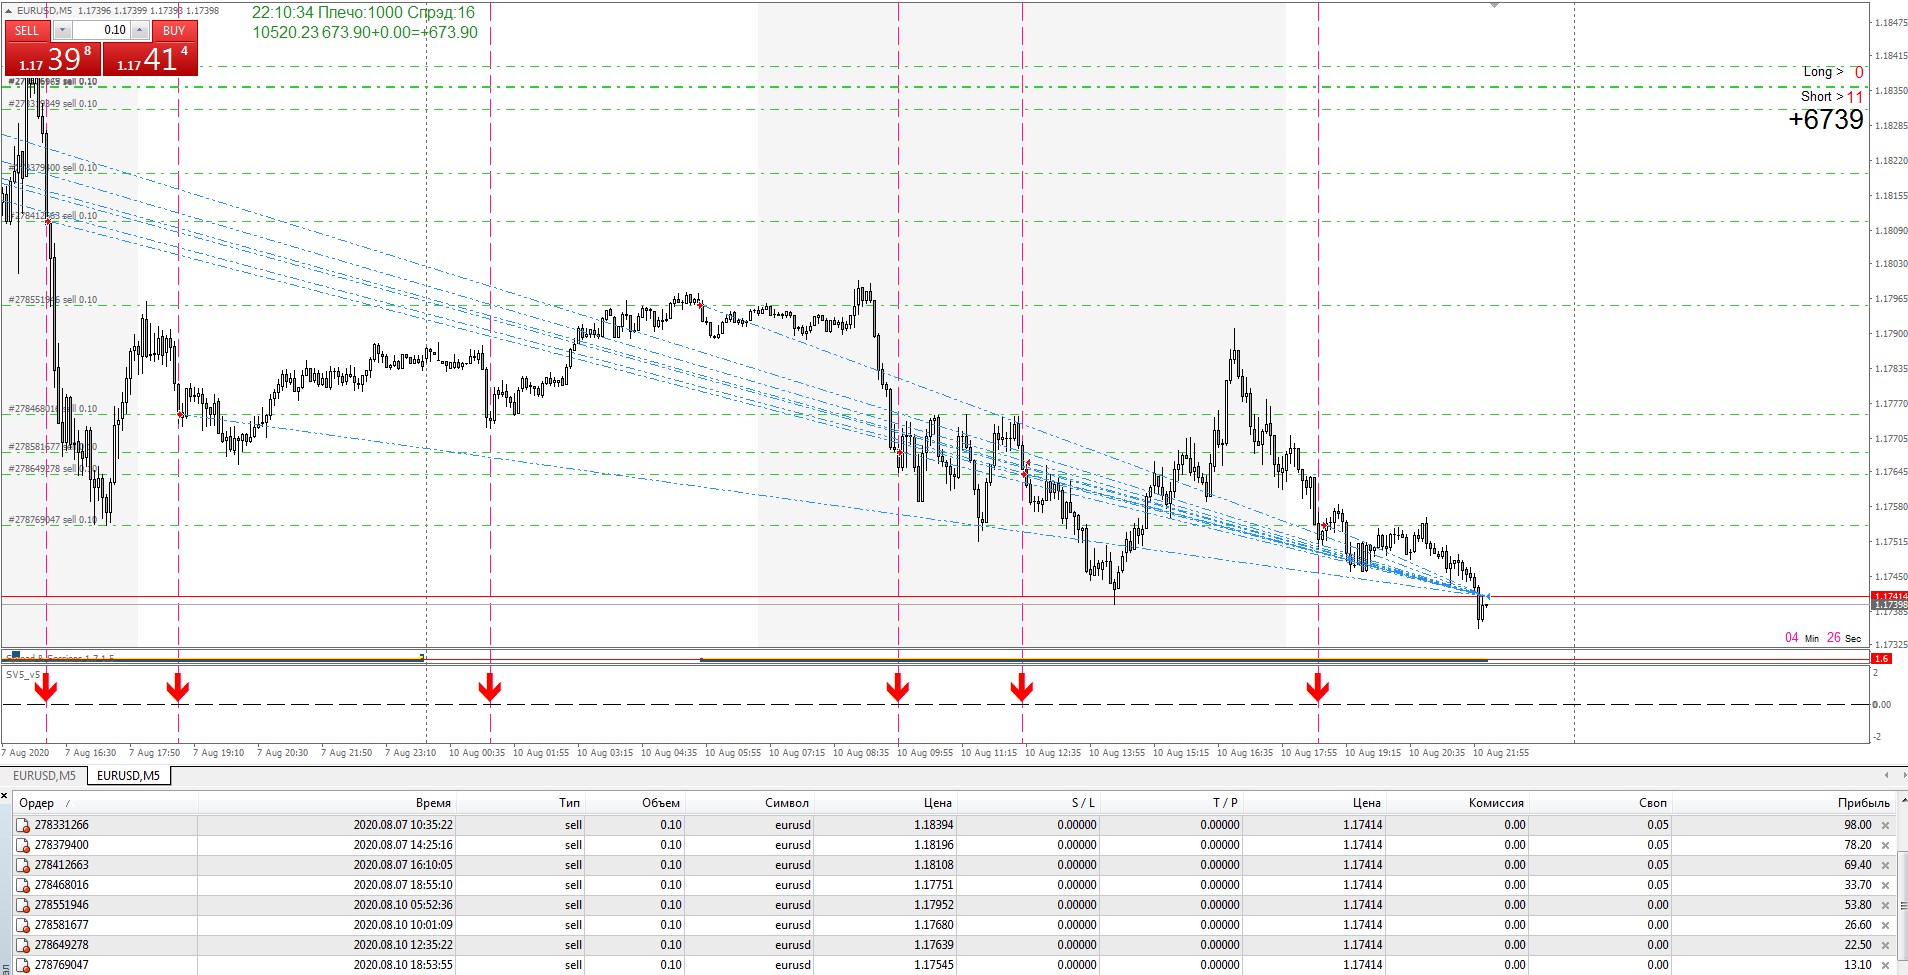Click the #278769047 sell 0.10 chart label
Image resolution: width=1908 pixels, height=975 pixels.
coord(53,520)
